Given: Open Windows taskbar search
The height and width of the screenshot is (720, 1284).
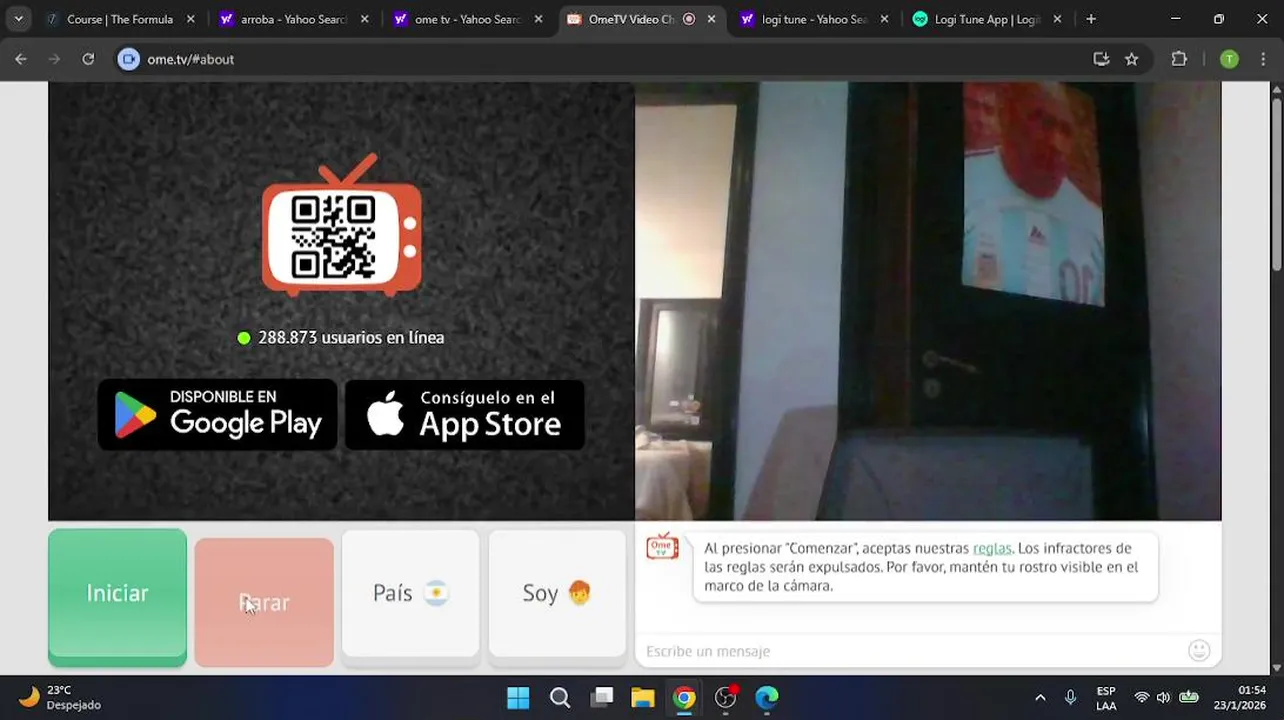Looking at the screenshot, I should [560, 697].
